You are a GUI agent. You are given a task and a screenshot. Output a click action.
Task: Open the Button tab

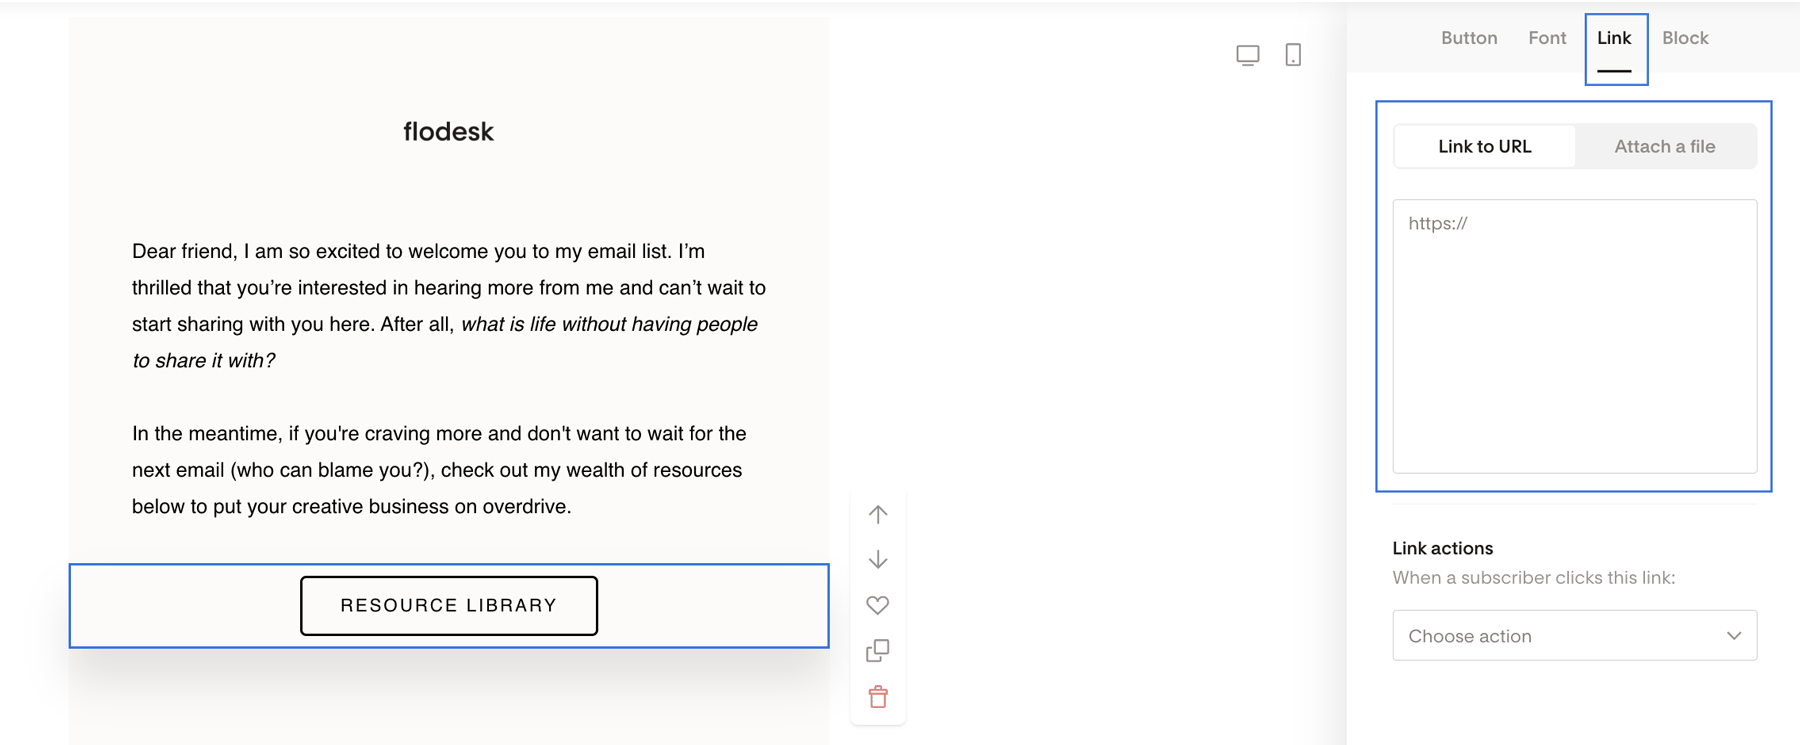pos(1469,38)
